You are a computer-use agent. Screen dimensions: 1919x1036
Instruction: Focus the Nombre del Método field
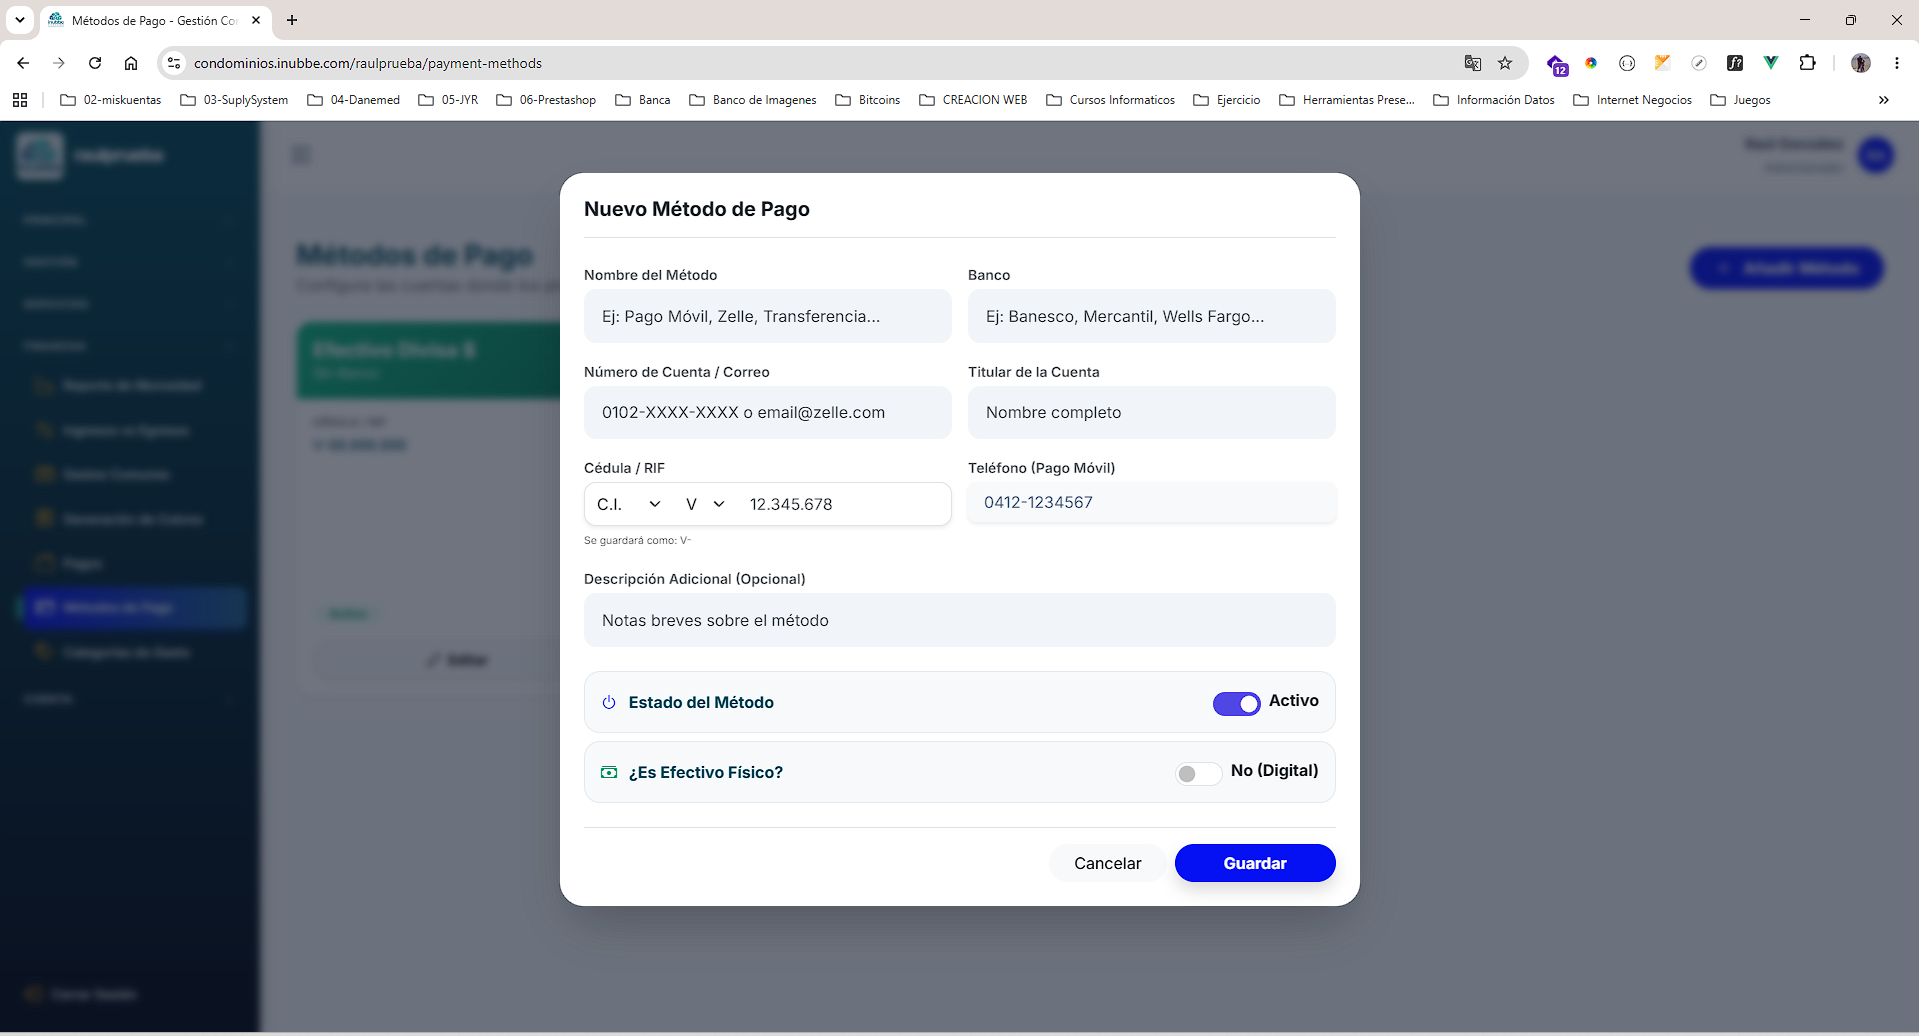tap(767, 316)
